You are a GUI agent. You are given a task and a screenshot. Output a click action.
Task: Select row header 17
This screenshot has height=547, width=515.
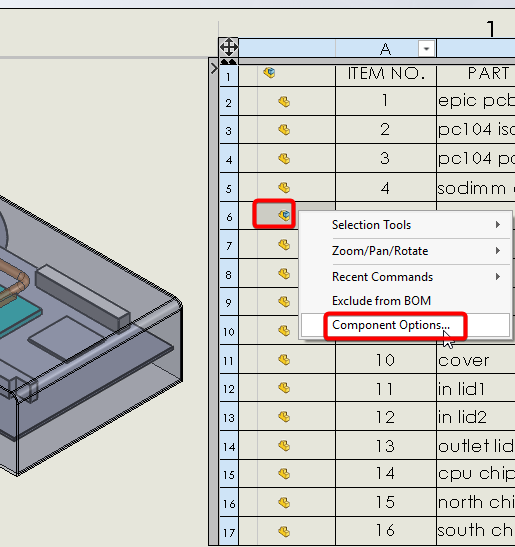(x=229, y=532)
